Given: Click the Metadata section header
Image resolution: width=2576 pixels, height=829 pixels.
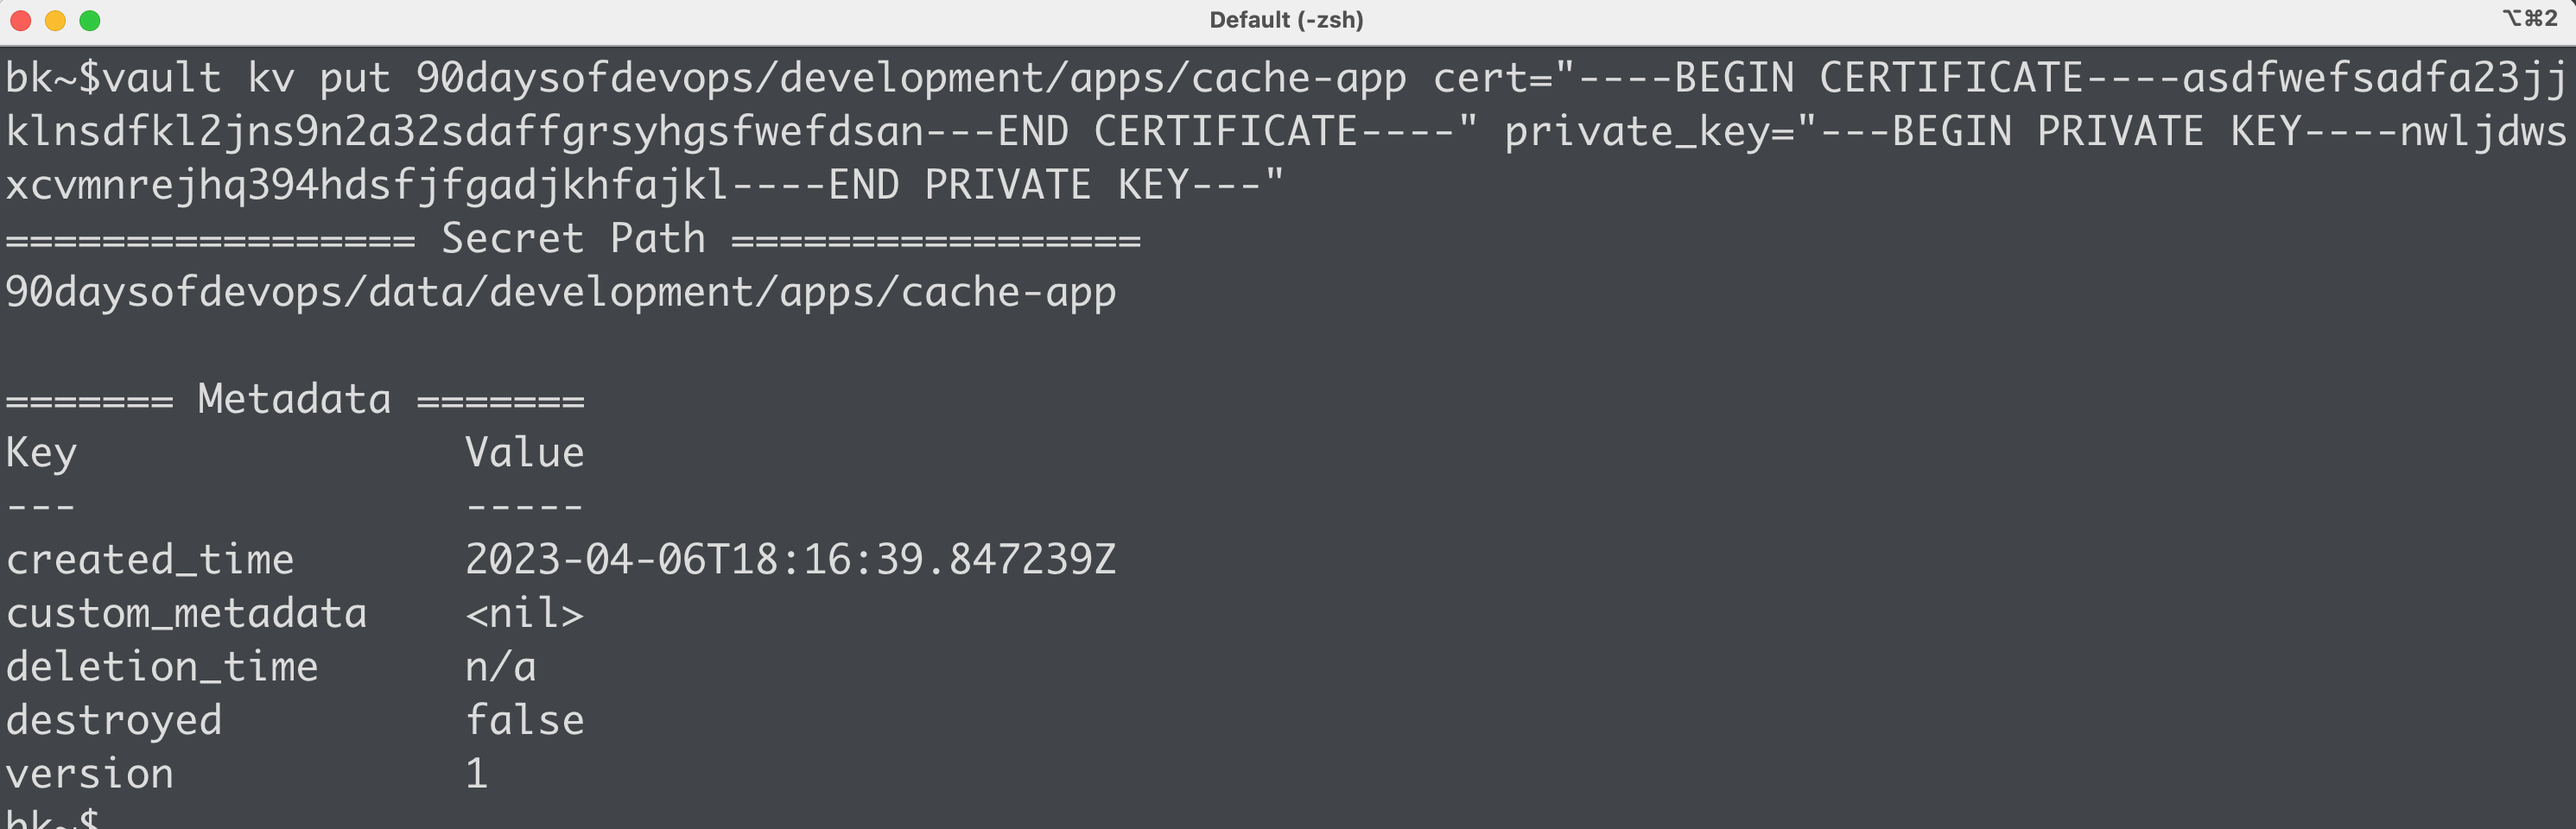Looking at the screenshot, I should tap(295, 400).
